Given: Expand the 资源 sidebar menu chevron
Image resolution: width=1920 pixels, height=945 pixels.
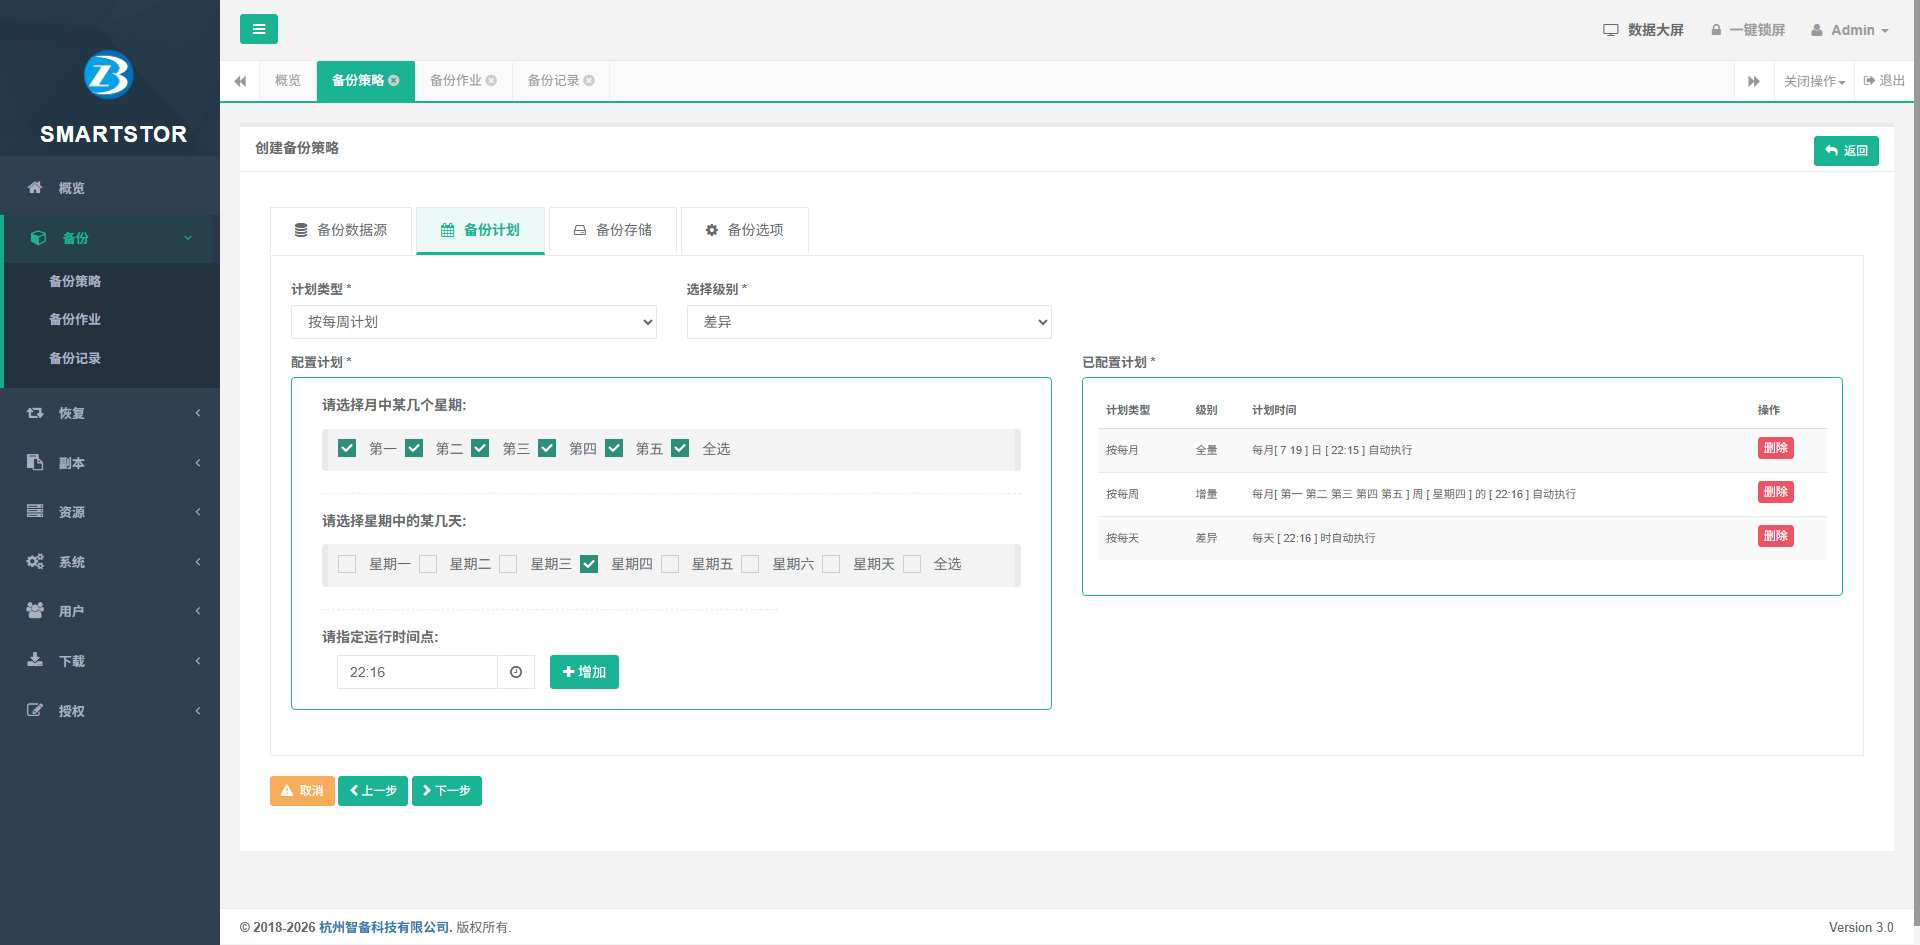Looking at the screenshot, I should 198,512.
